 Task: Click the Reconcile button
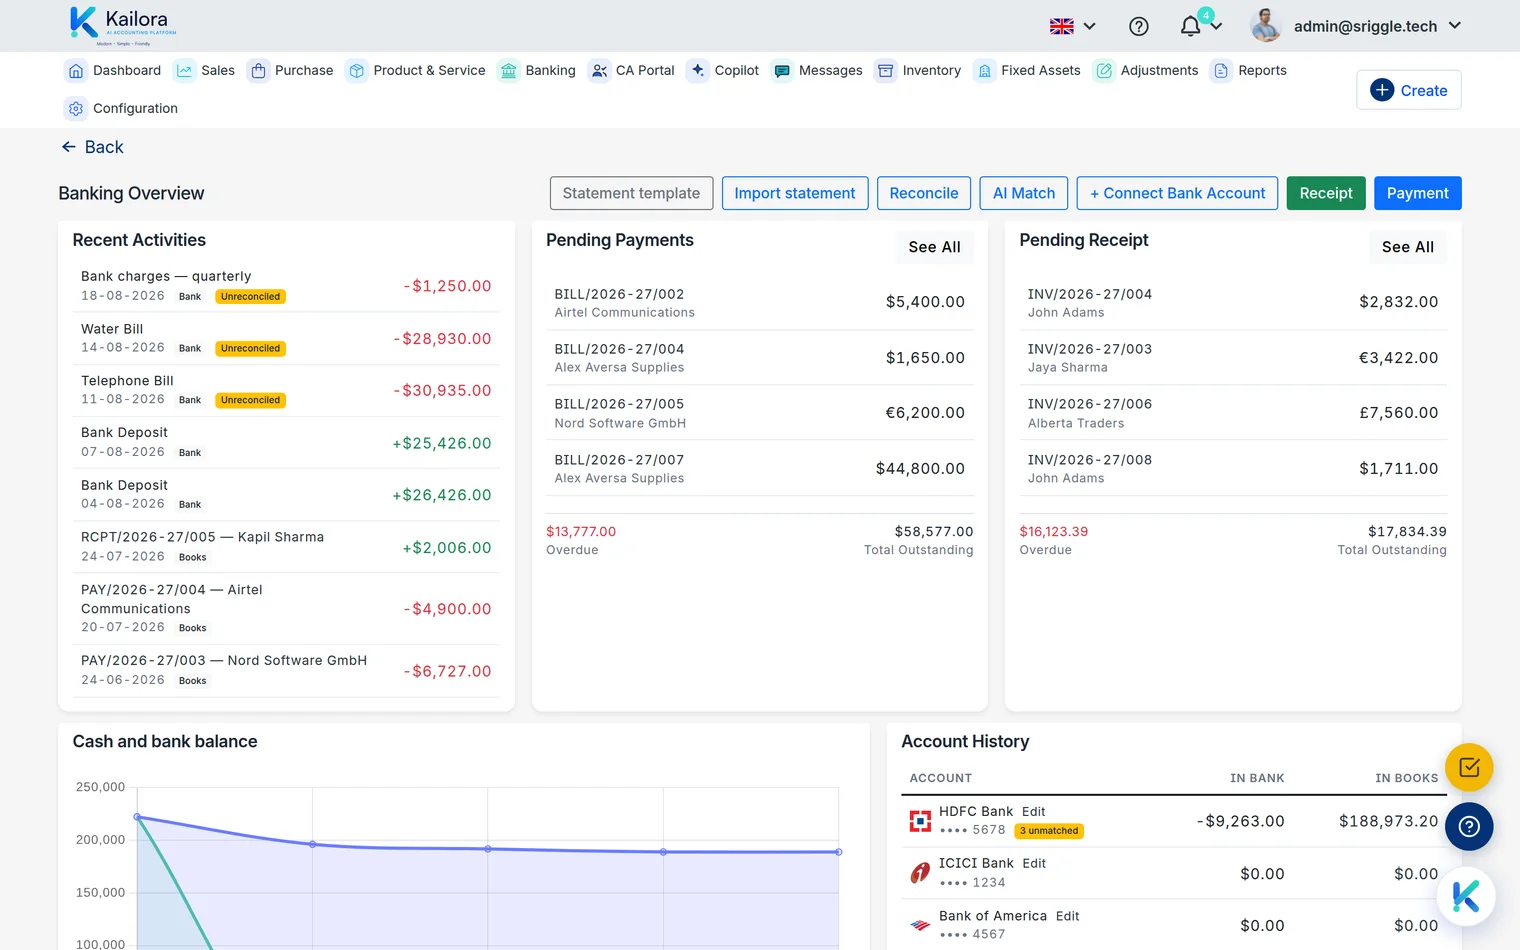coord(924,193)
